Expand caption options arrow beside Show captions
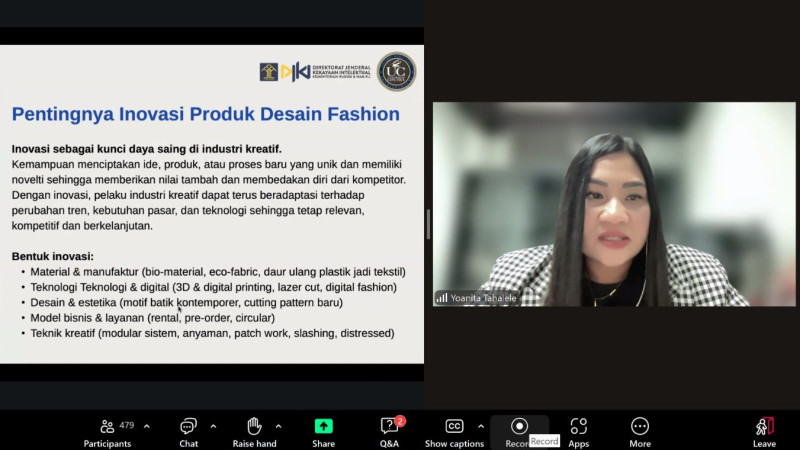 coord(481,425)
